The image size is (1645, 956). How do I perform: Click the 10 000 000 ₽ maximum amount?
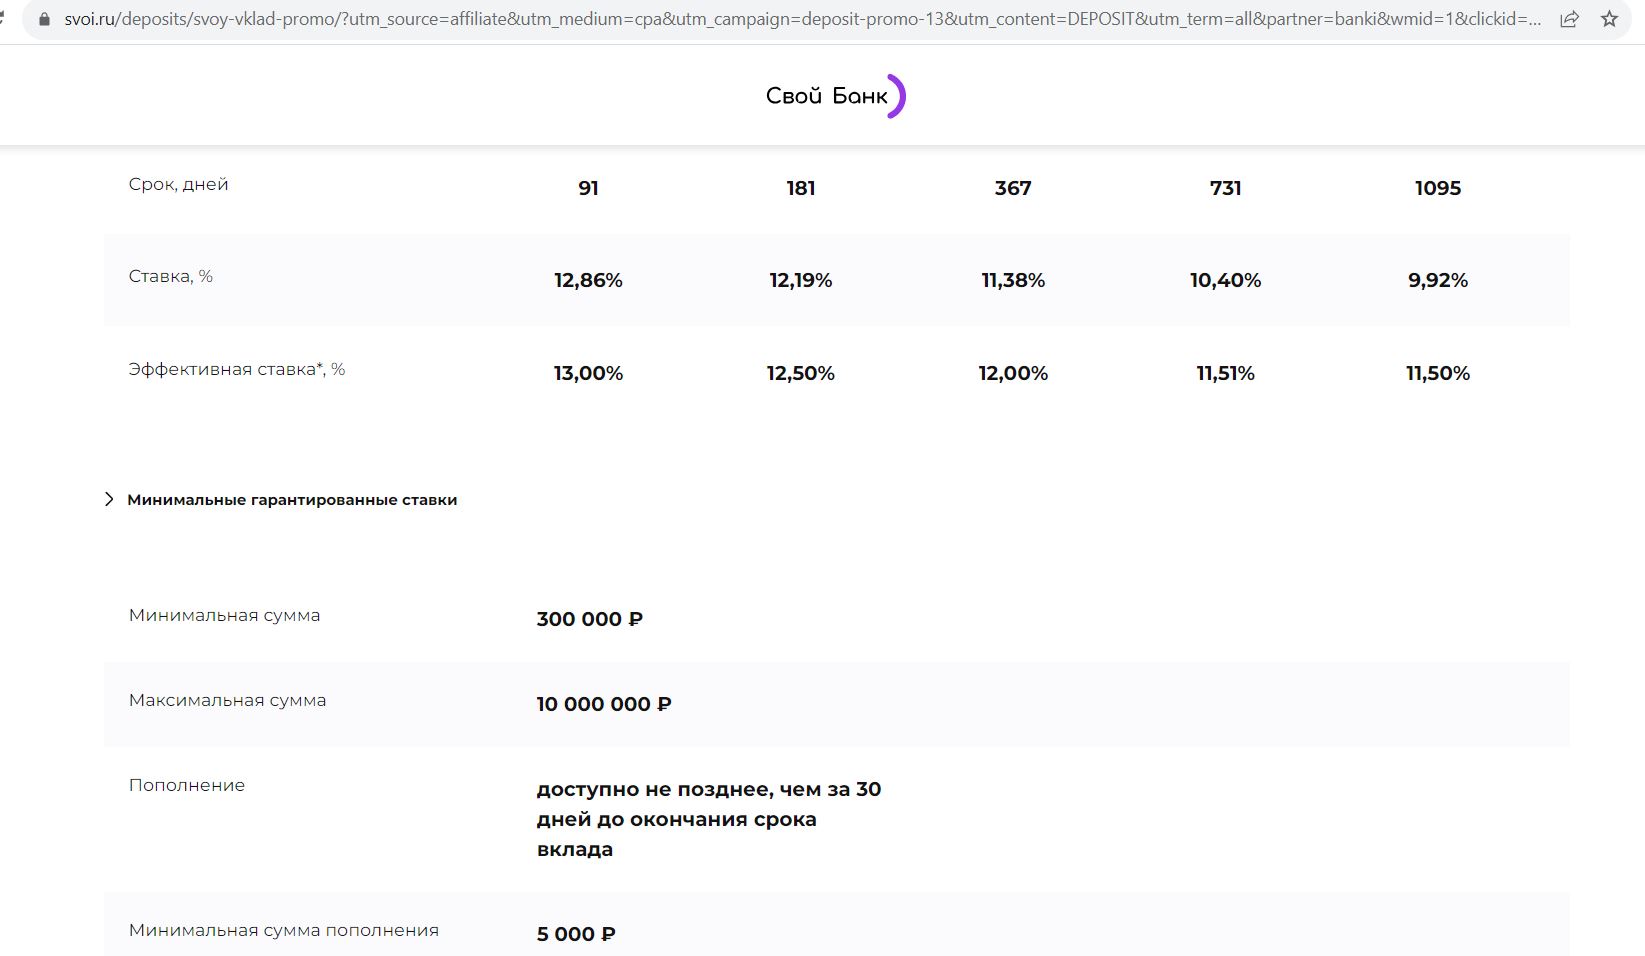point(604,704)
